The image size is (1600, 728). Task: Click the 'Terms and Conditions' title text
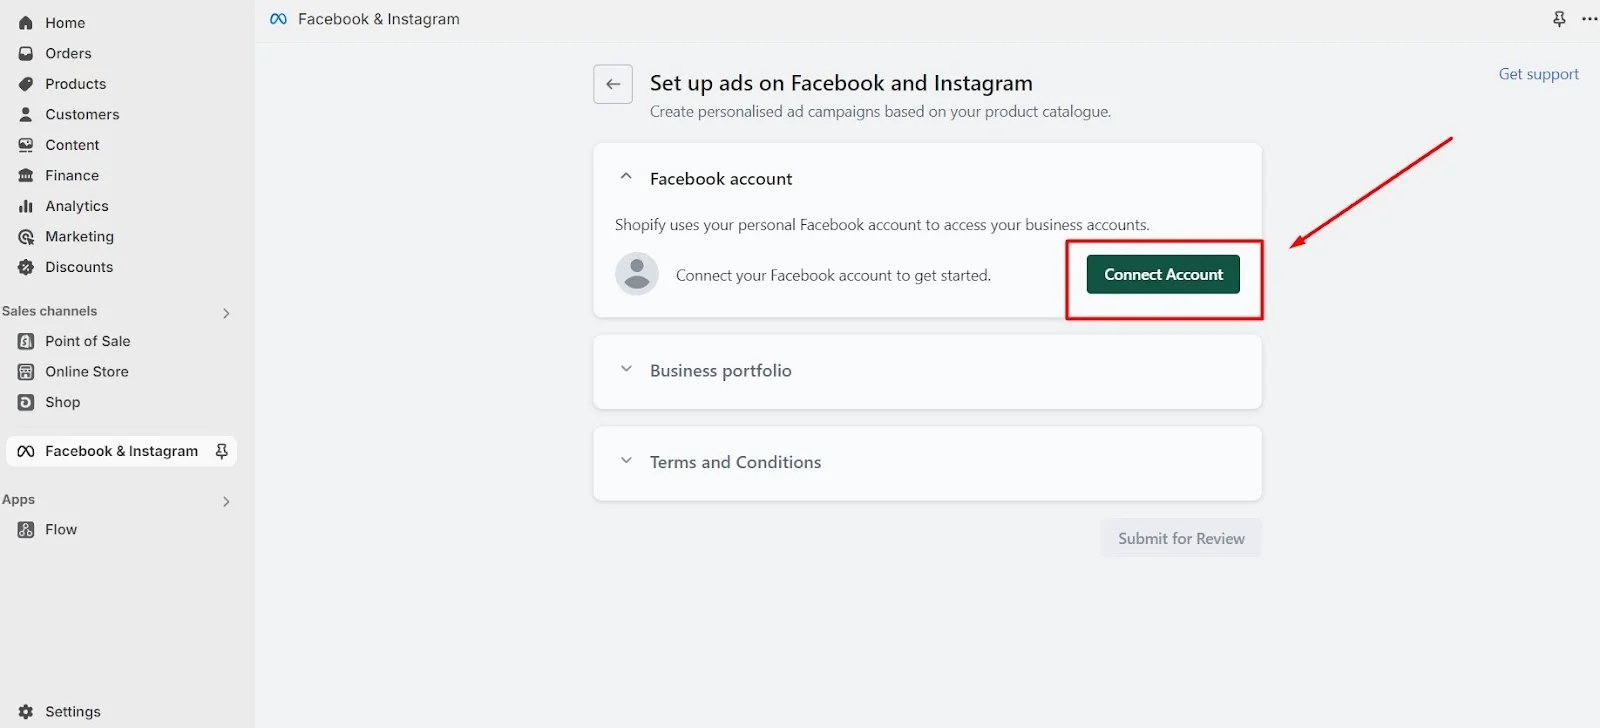click(735, 462)
